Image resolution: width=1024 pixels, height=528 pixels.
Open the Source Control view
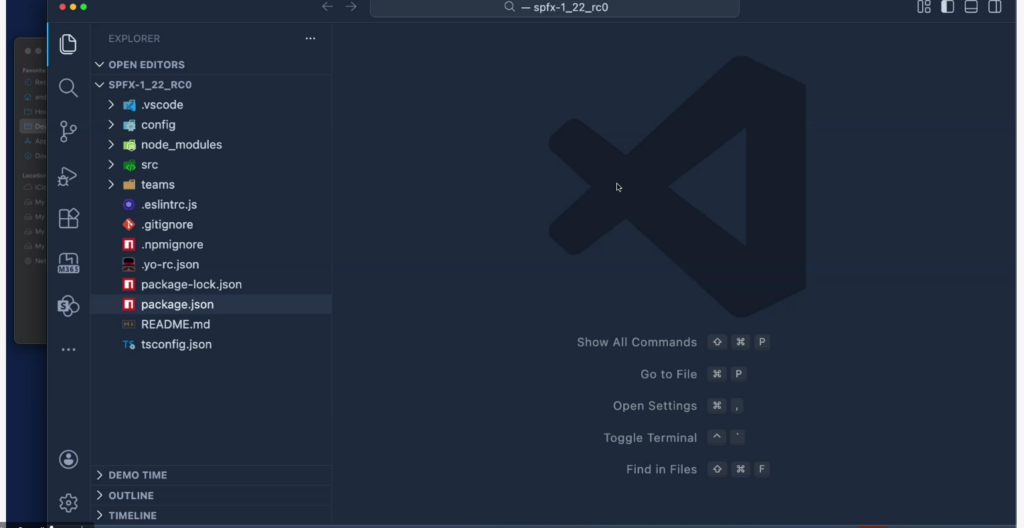click(x=68, y=131)
